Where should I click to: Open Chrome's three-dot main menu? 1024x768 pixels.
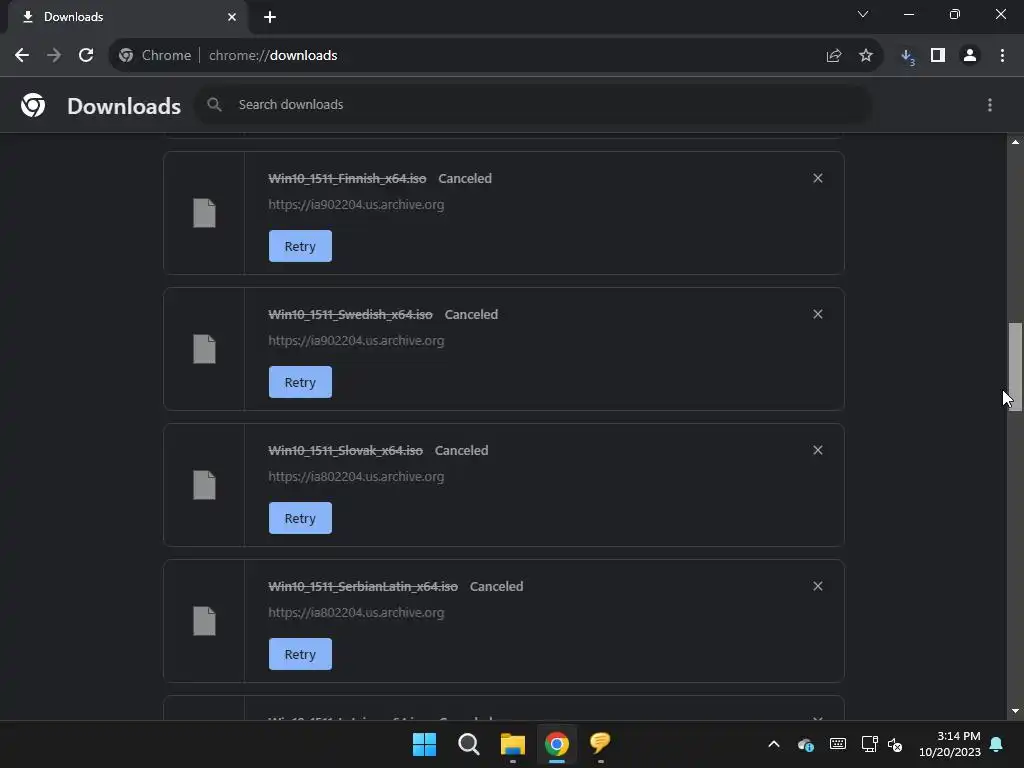tap(1002, 56)
